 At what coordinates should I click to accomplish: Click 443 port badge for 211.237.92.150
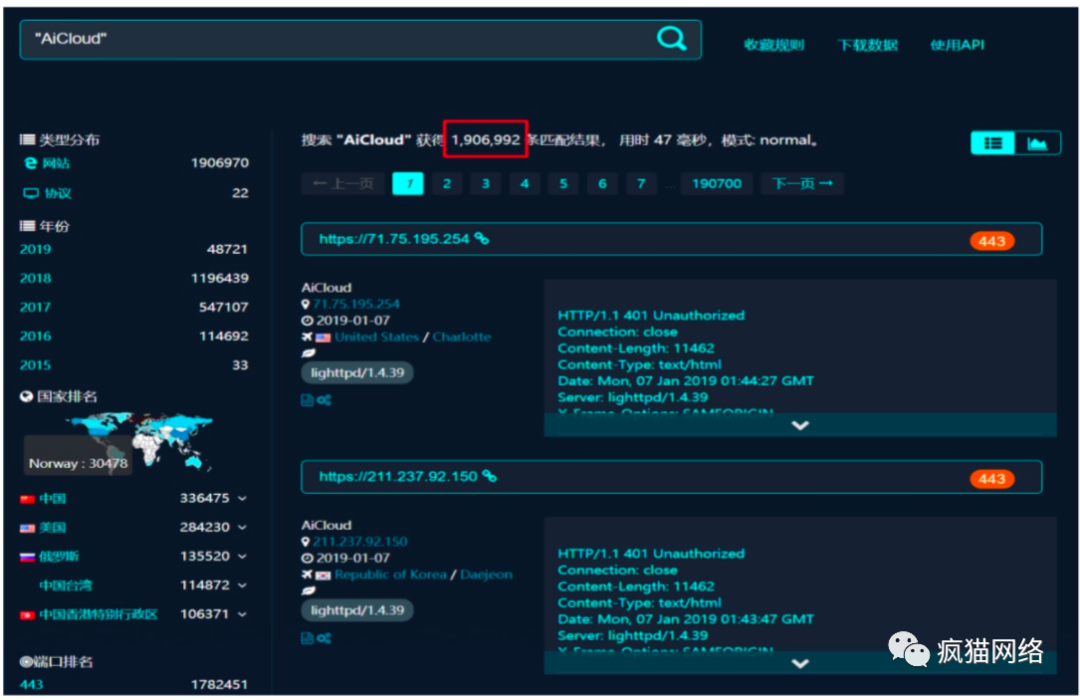tap(991, 478)
